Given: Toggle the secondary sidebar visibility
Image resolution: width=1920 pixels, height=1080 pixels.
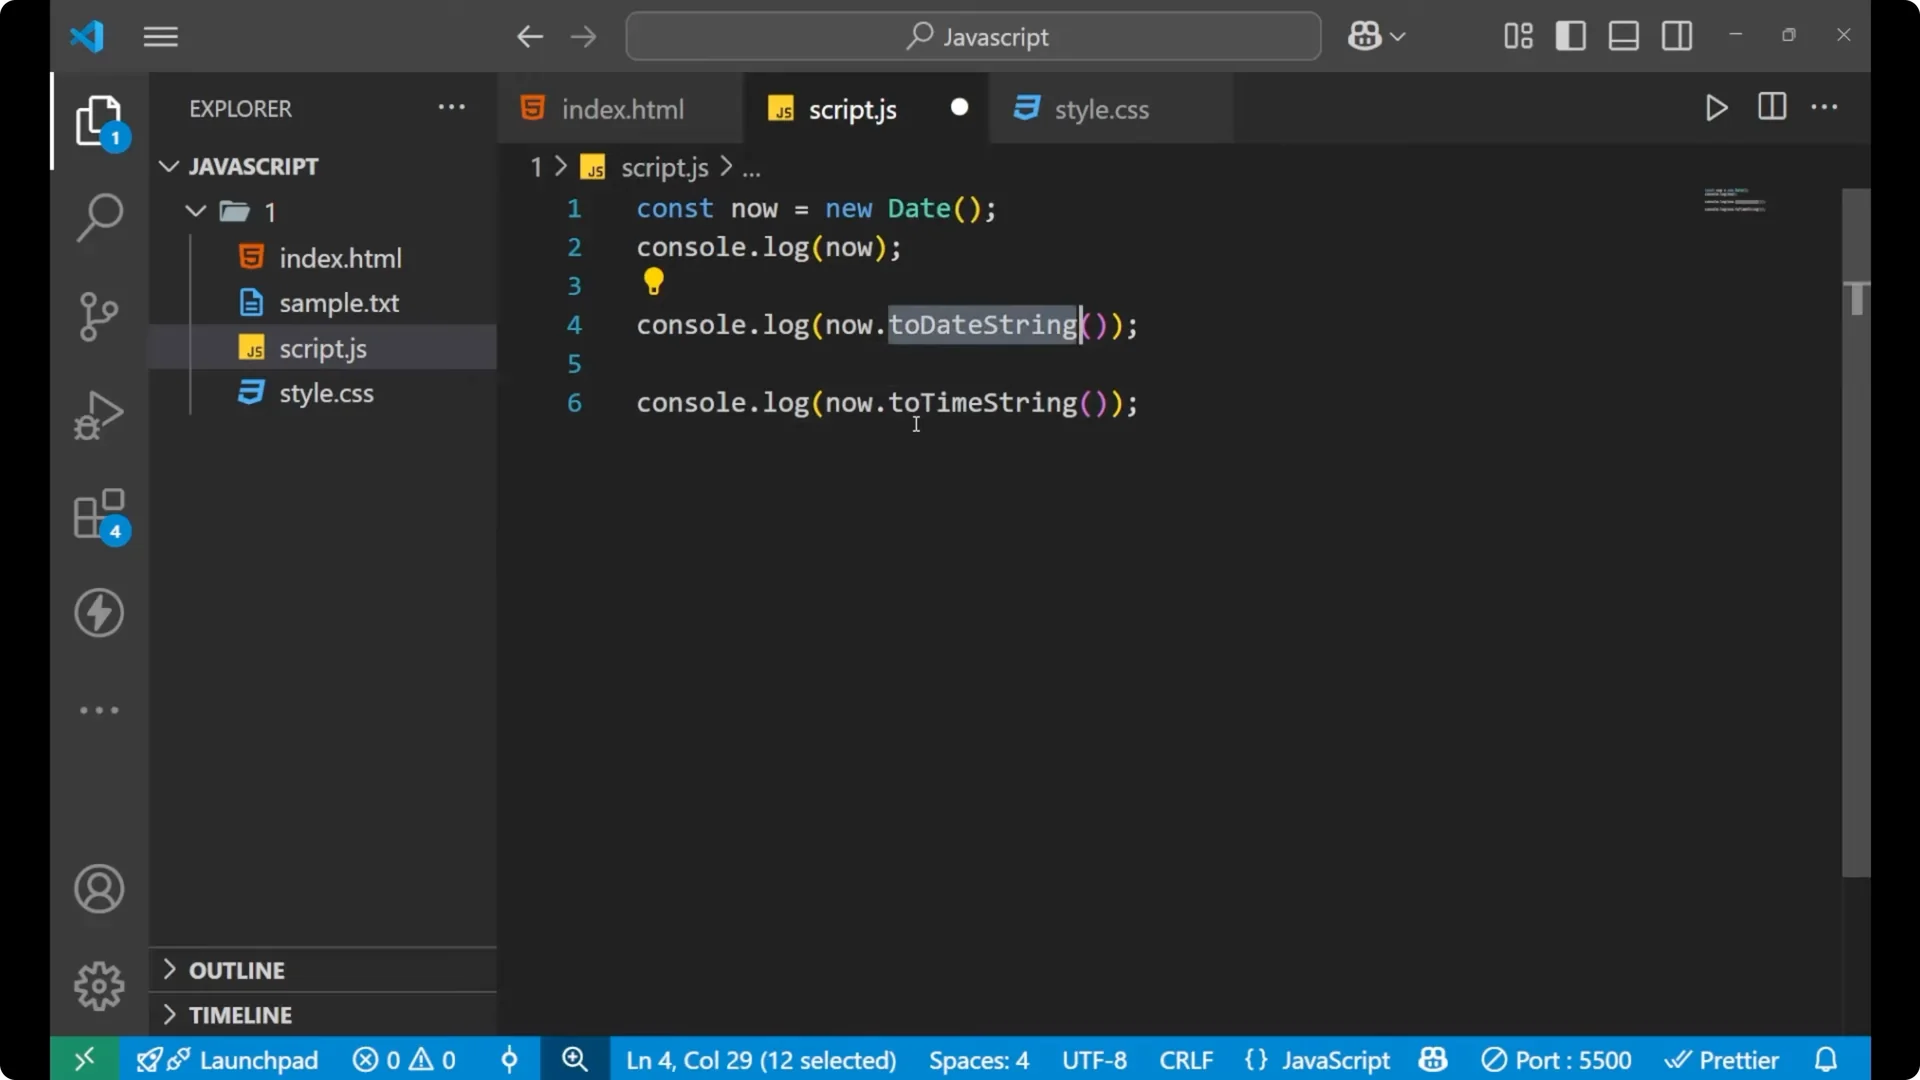Looking at the screenshot, I should (1676, 36).
